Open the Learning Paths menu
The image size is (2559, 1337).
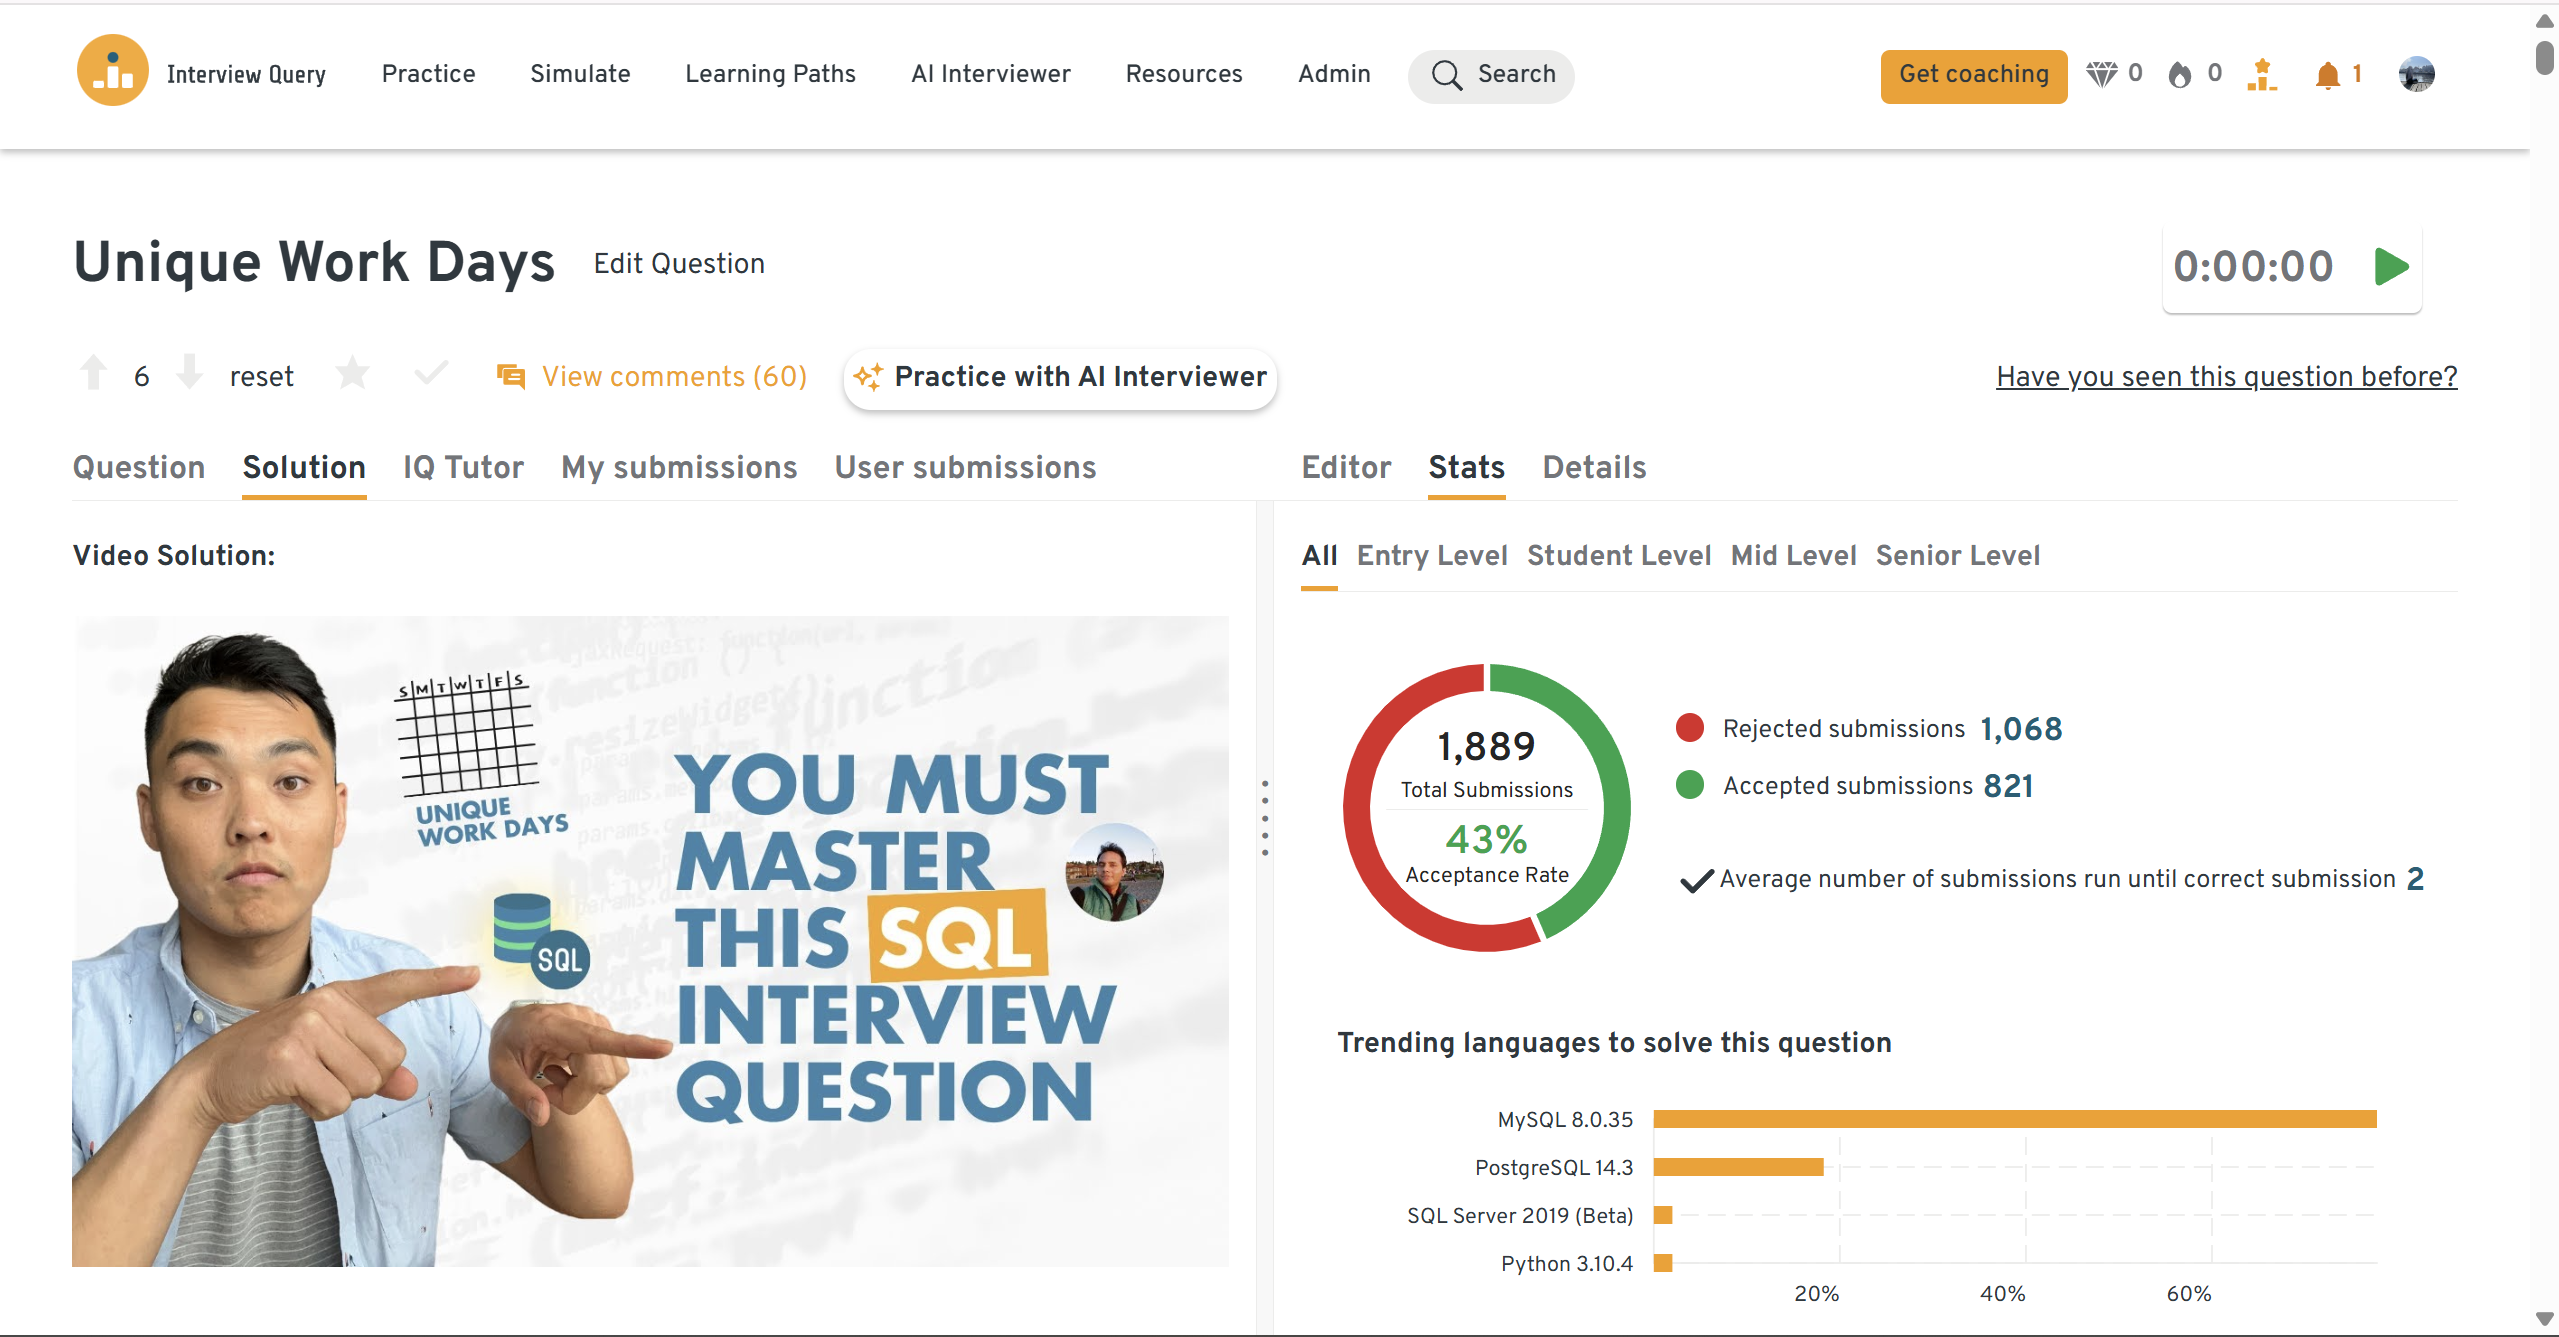(x=770, y=74)
